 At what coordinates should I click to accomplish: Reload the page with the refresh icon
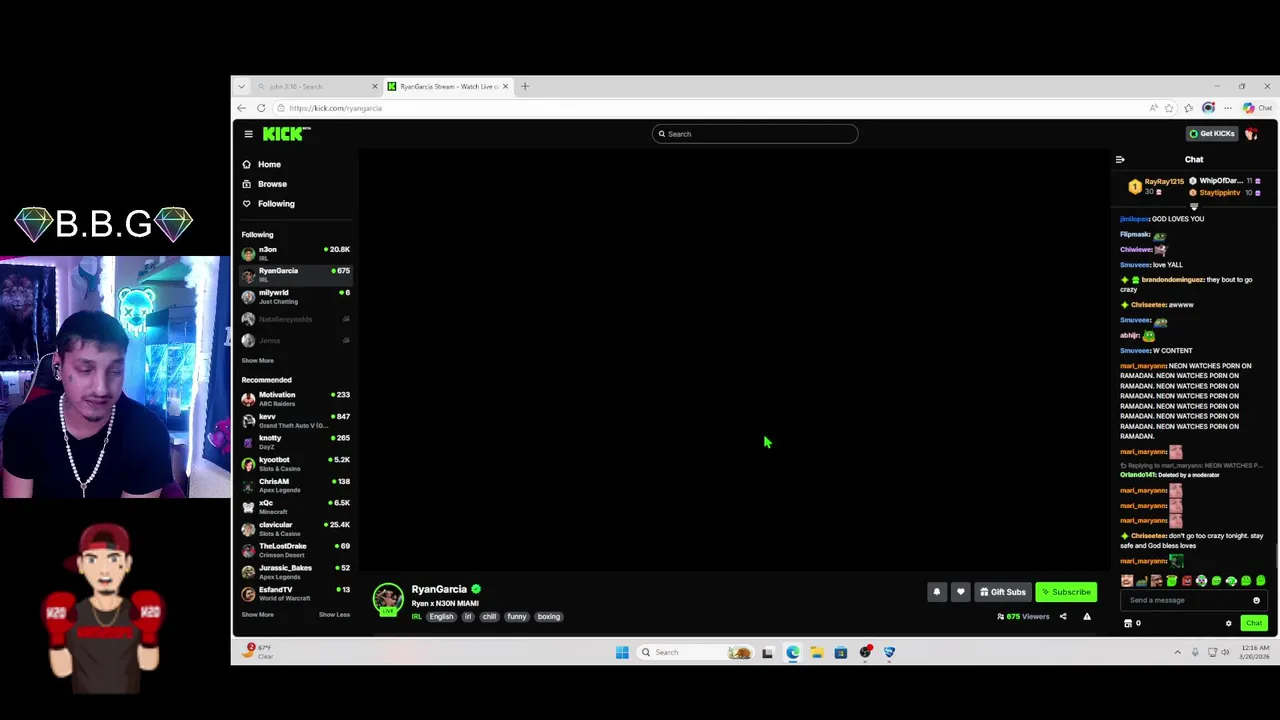point(261,108)
